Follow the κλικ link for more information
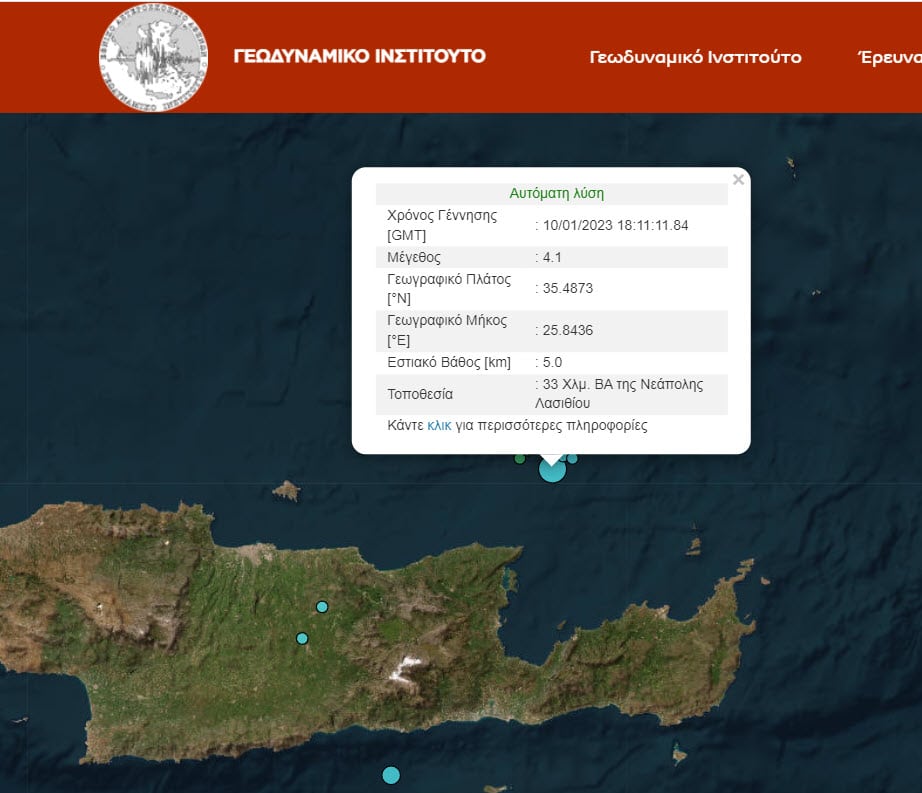The height and width of the screenshot is (793, 922). pyautogui.click(x=439, y=425)
